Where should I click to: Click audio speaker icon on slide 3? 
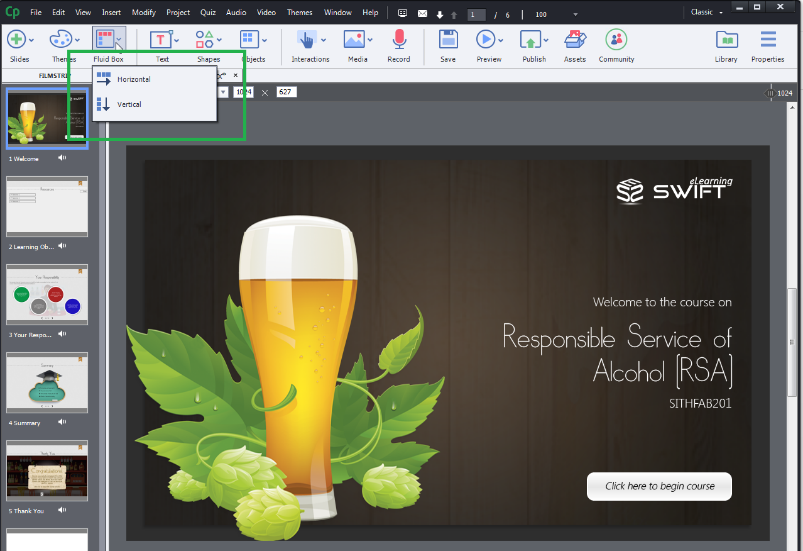pyautogui.click(x=62, y=334)
